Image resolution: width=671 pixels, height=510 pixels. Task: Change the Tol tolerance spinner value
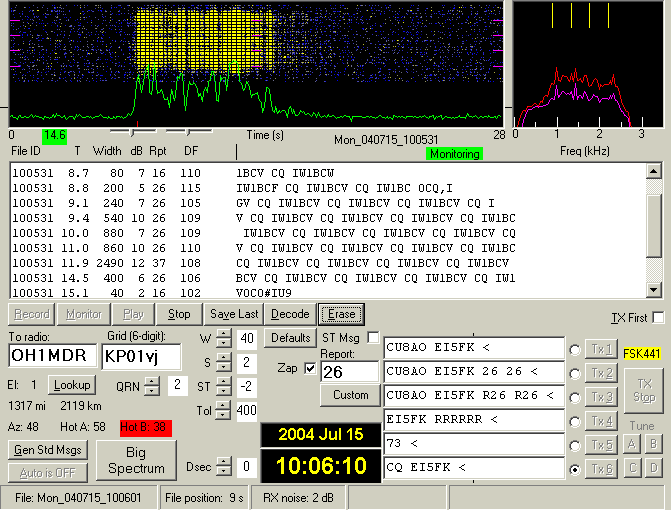click(x=222, y=410)
